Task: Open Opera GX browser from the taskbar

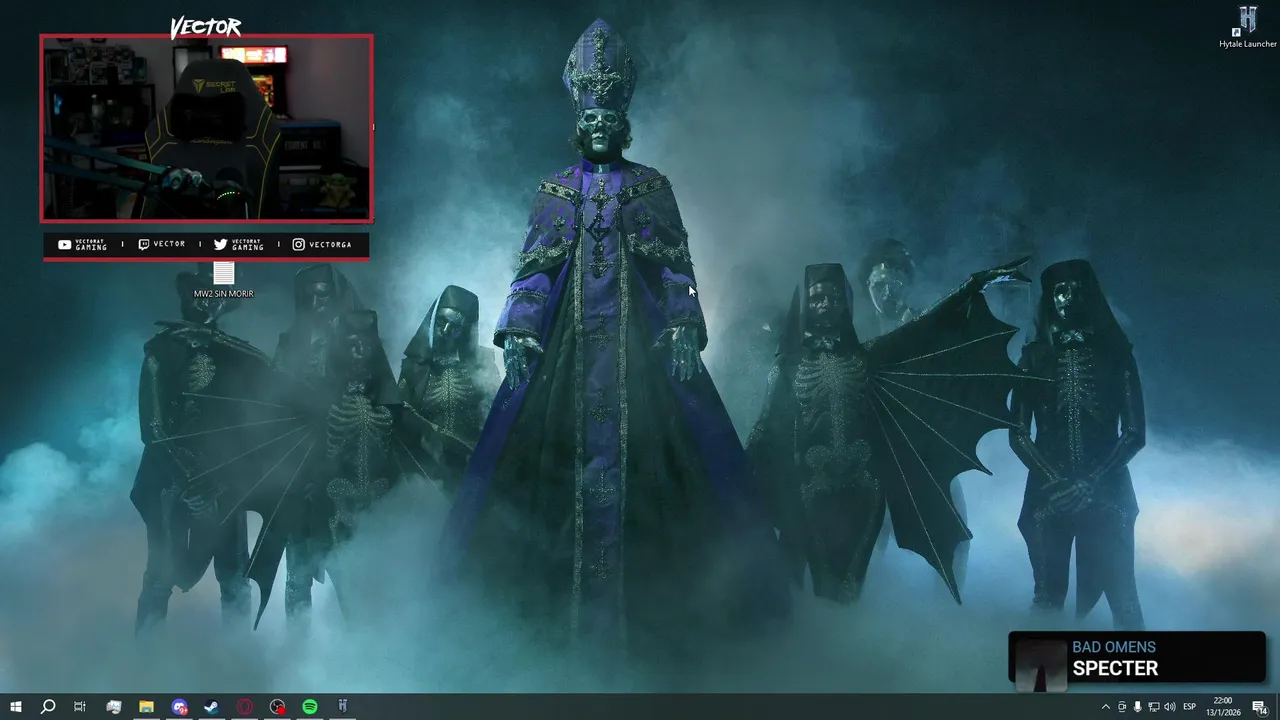Action: point(244,707)
